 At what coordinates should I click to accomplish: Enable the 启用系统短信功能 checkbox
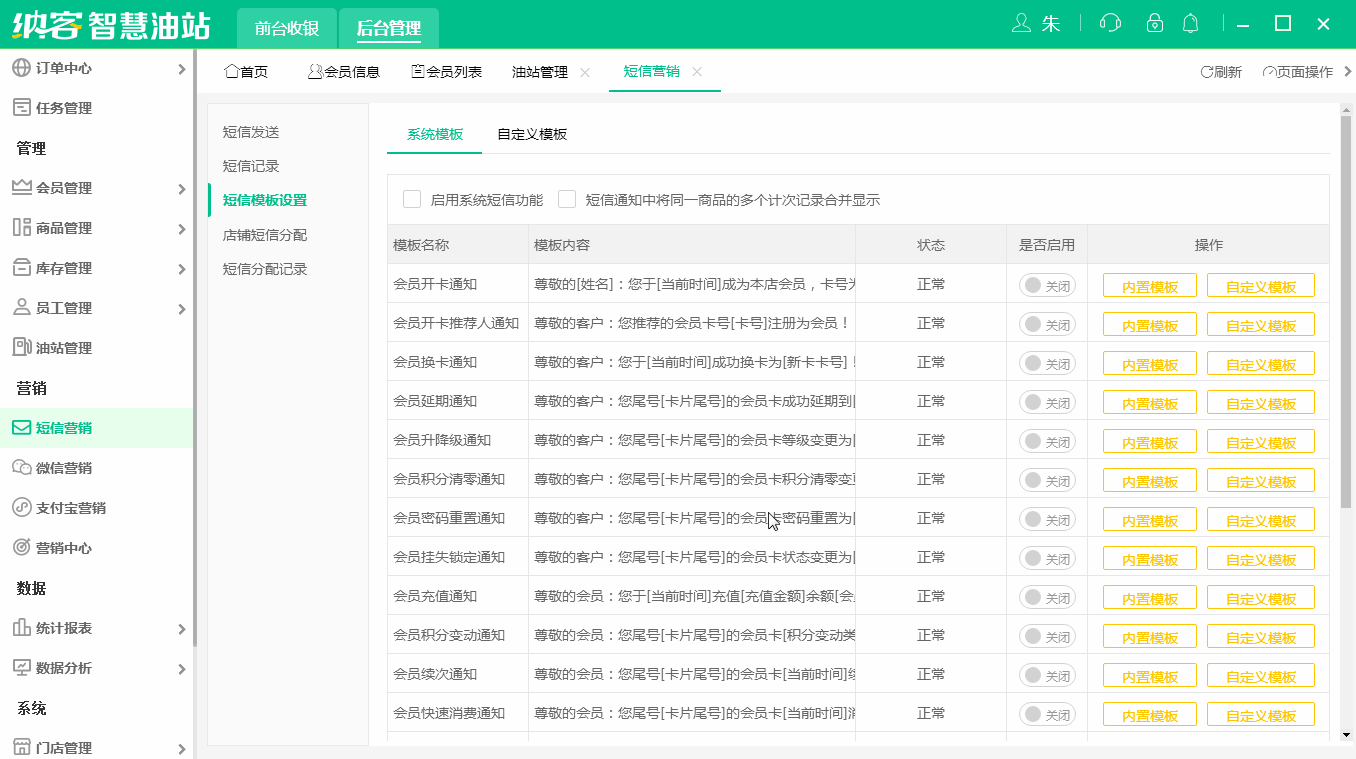tap(412, 198)
